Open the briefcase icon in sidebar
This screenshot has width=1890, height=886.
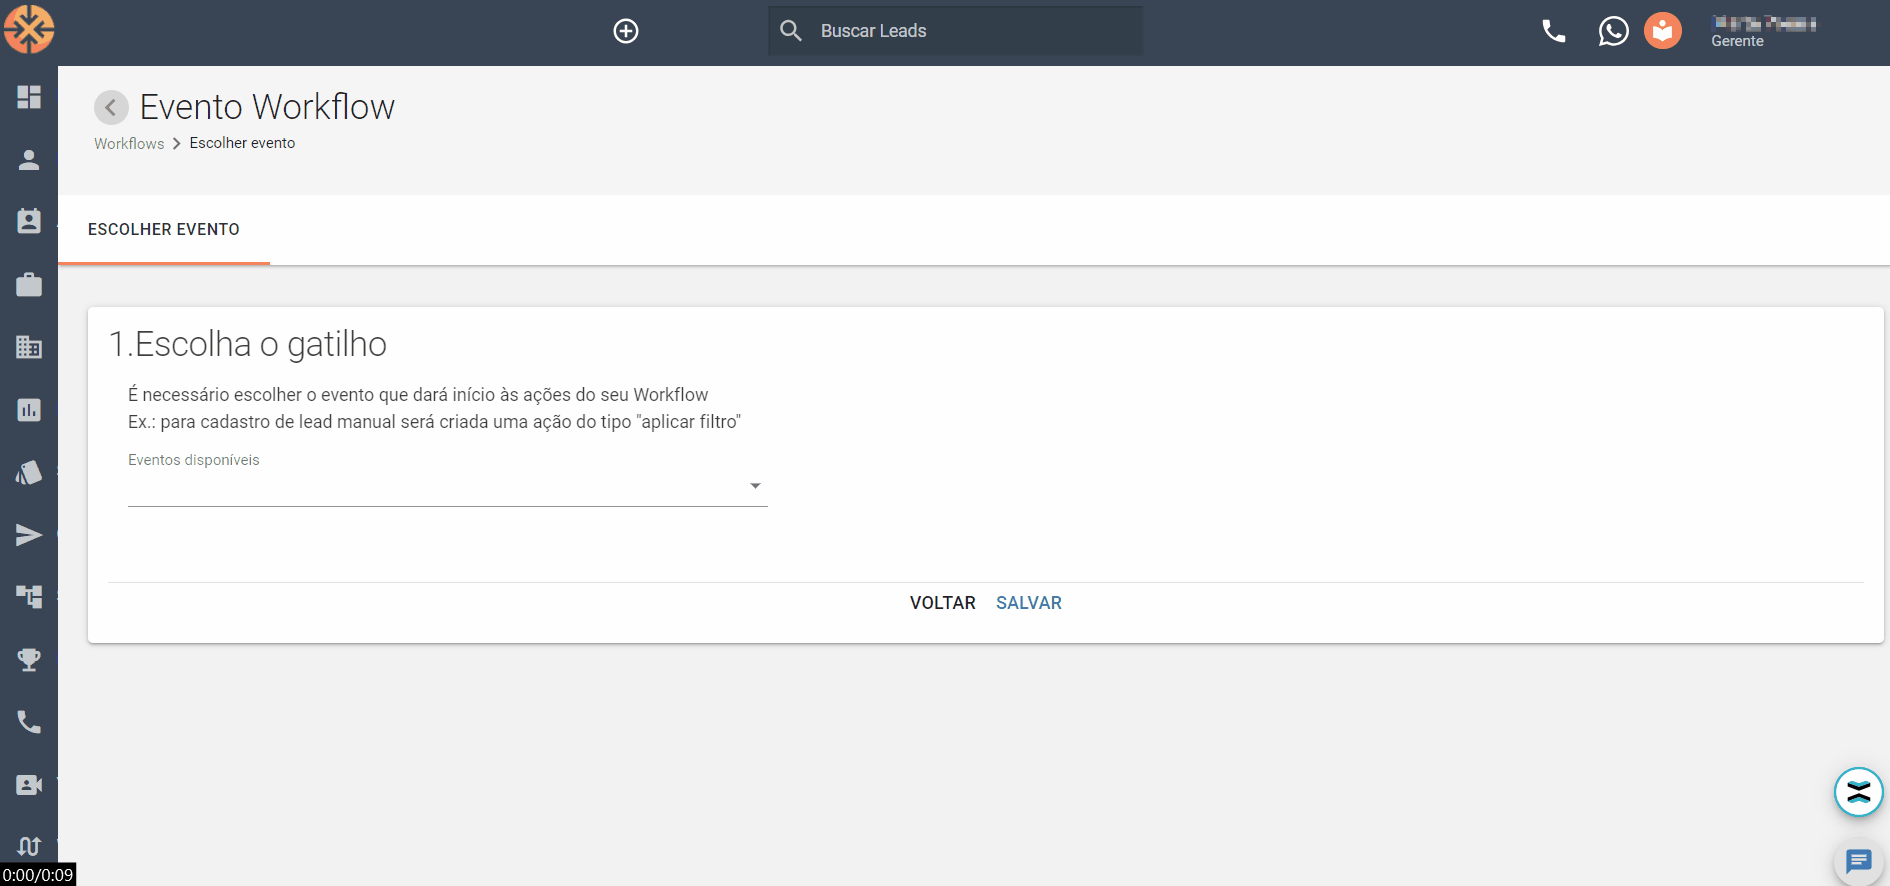tap(29, 285)
